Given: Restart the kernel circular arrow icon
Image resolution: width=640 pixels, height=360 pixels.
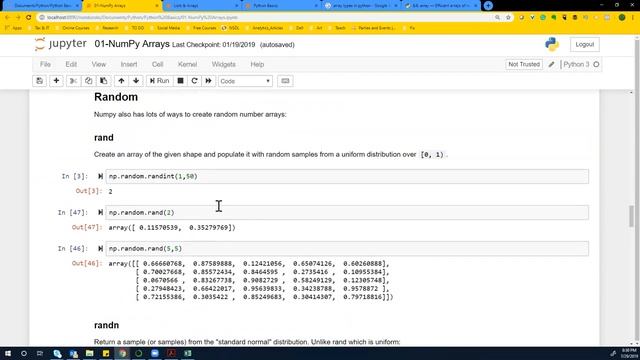Looking at the screenshot, I should pos(194,81).
